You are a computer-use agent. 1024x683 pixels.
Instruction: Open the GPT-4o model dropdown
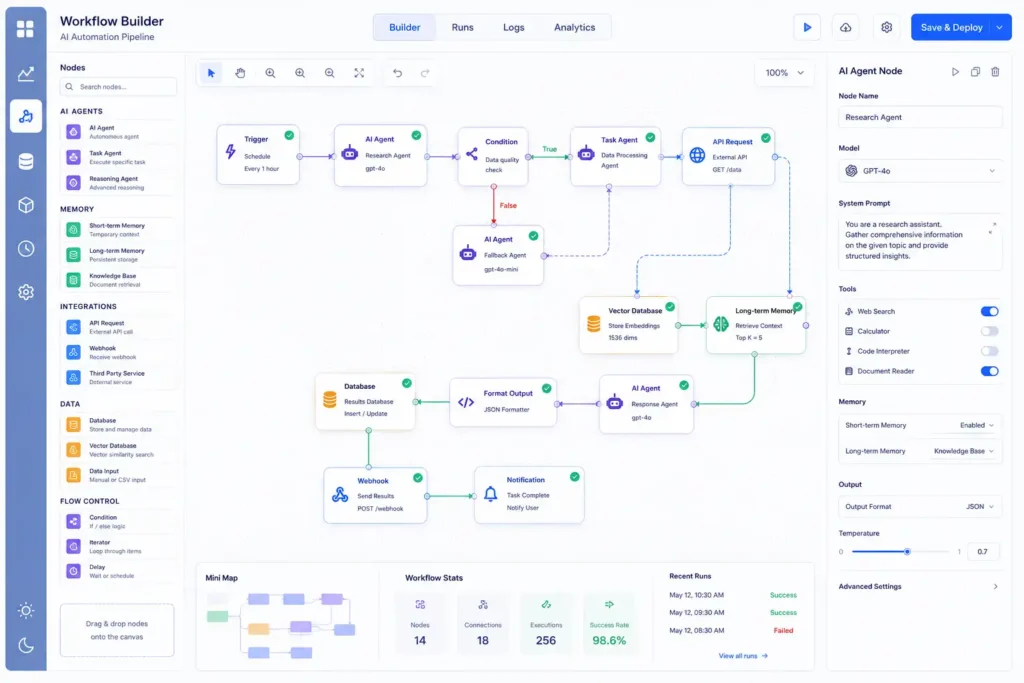(920, 171)
